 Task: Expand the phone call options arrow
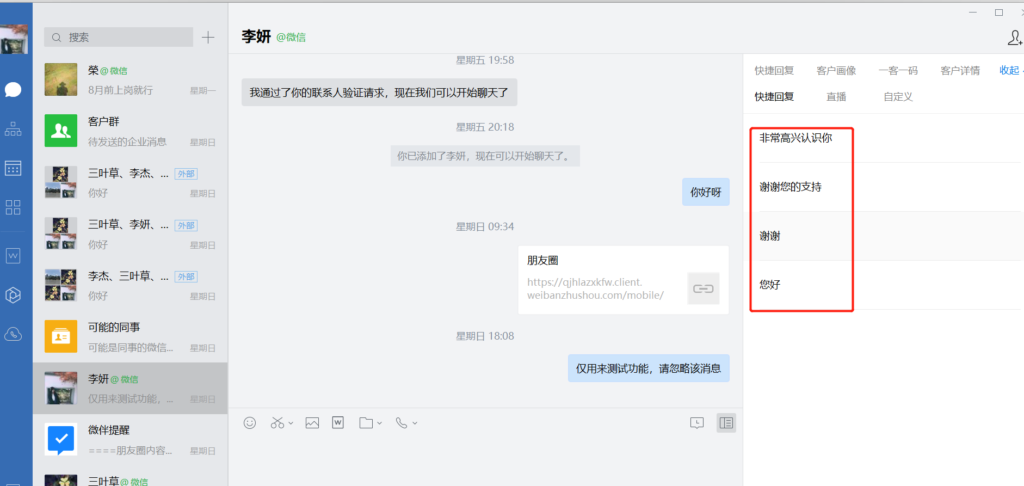click(415, 423)
